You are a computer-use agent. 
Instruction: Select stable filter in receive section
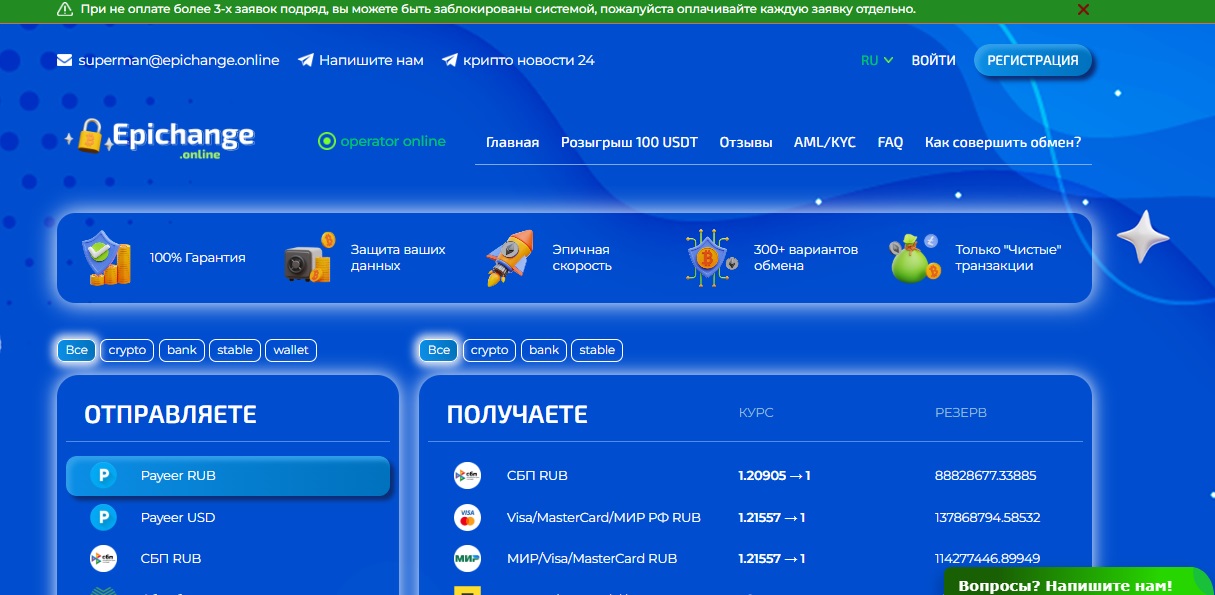pos(597,350)
